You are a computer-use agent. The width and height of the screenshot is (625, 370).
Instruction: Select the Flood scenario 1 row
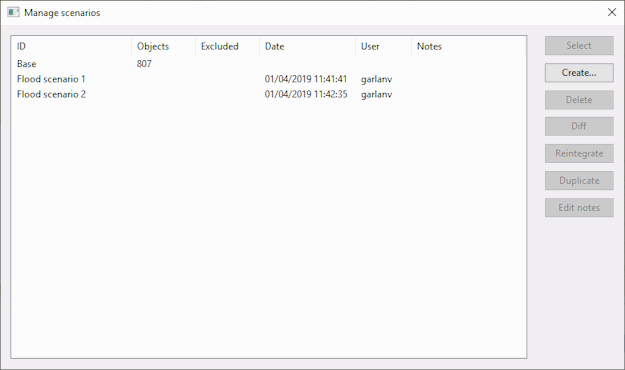coord(269,79)
